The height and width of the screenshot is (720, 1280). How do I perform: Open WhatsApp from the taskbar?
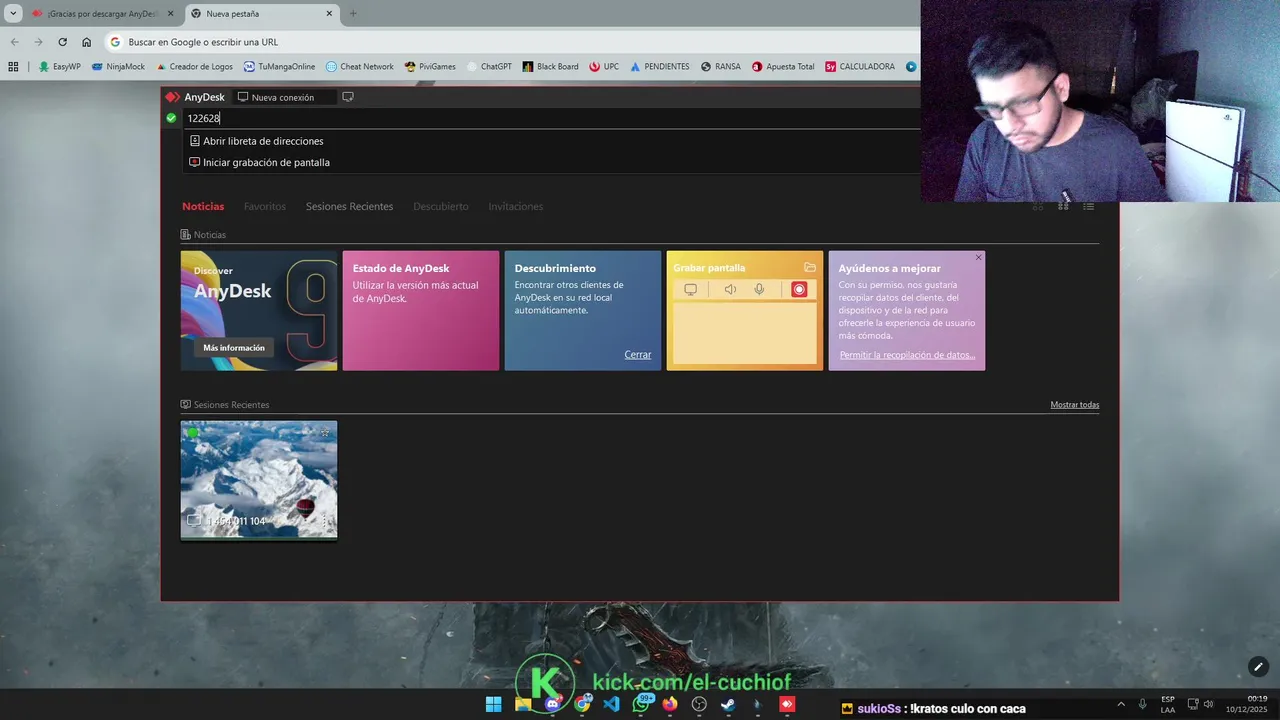tap(641, 704)
